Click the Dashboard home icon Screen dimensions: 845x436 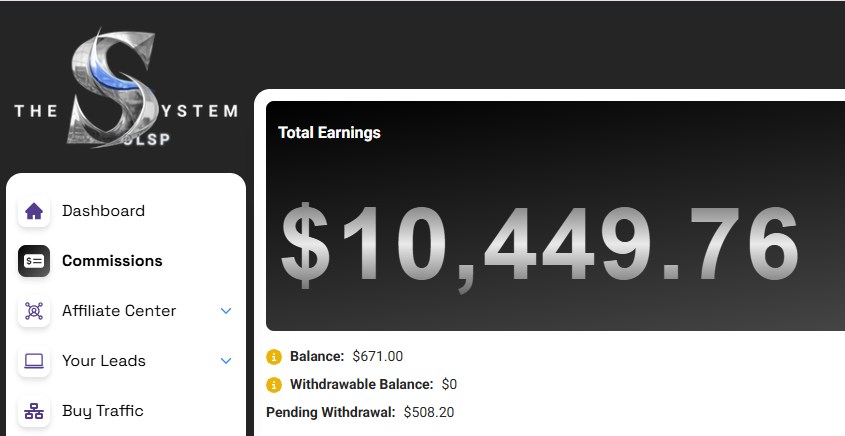[34, 211]
